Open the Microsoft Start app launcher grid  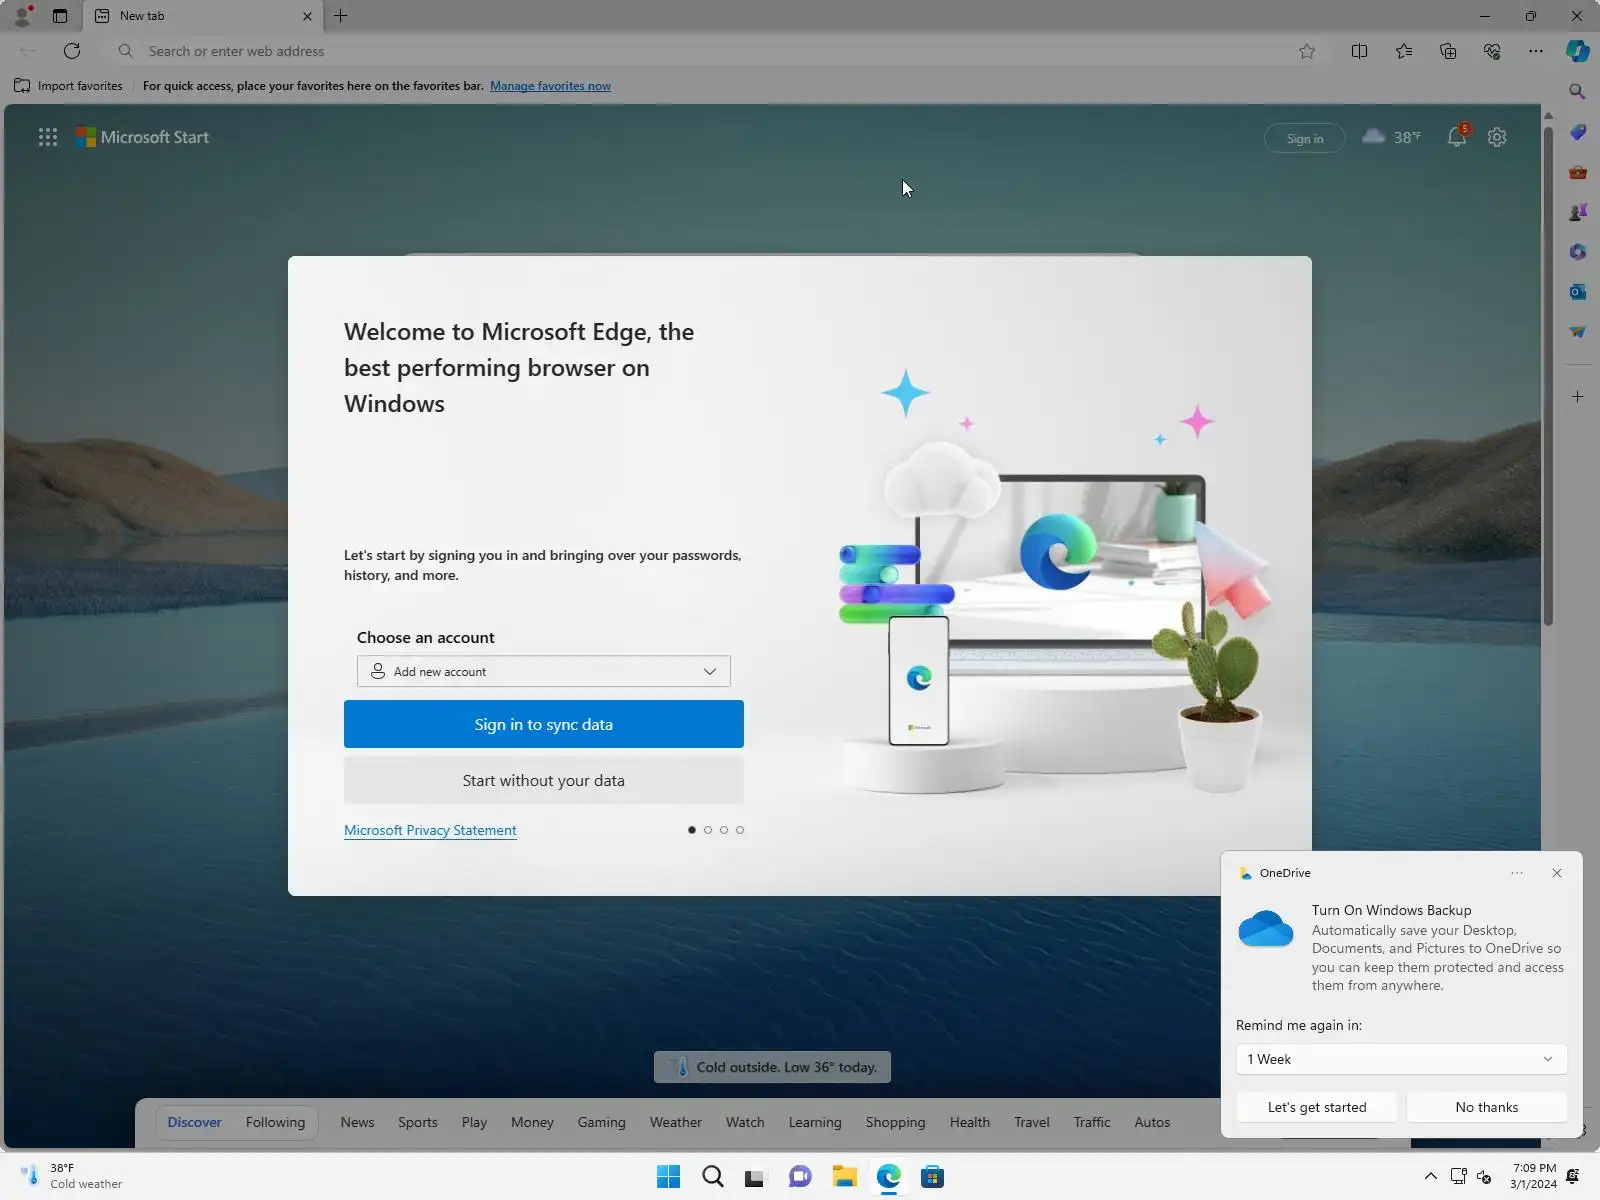(x=48, y=138)
